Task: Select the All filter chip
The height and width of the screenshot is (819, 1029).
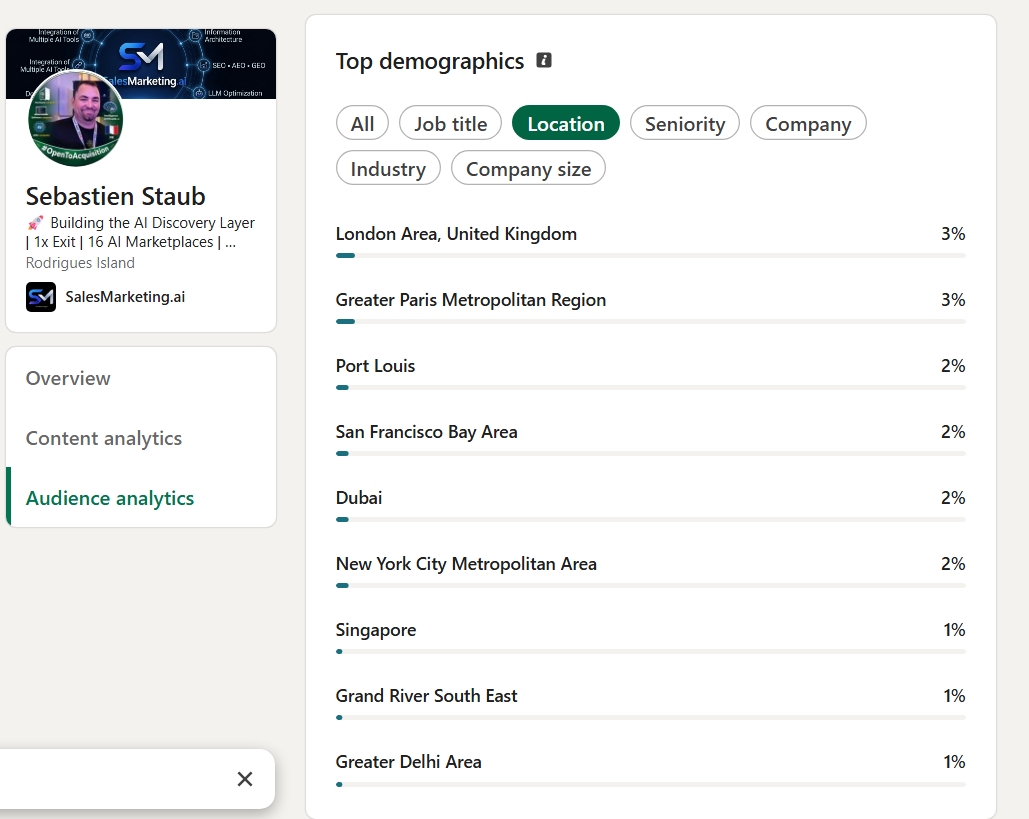Action: (362, 123)
